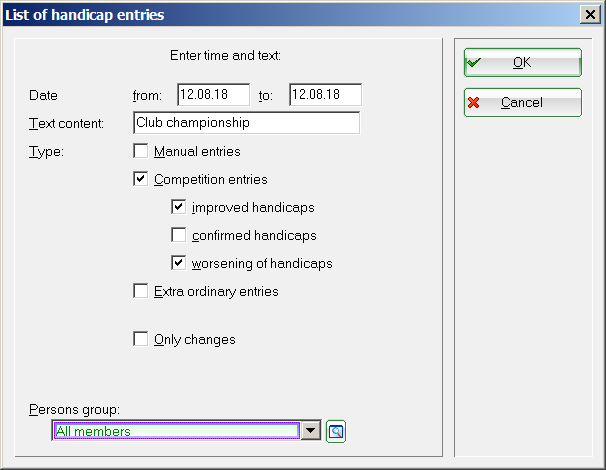Close the List of handicap entries window
606x470 pixels.
coord(590,15)
